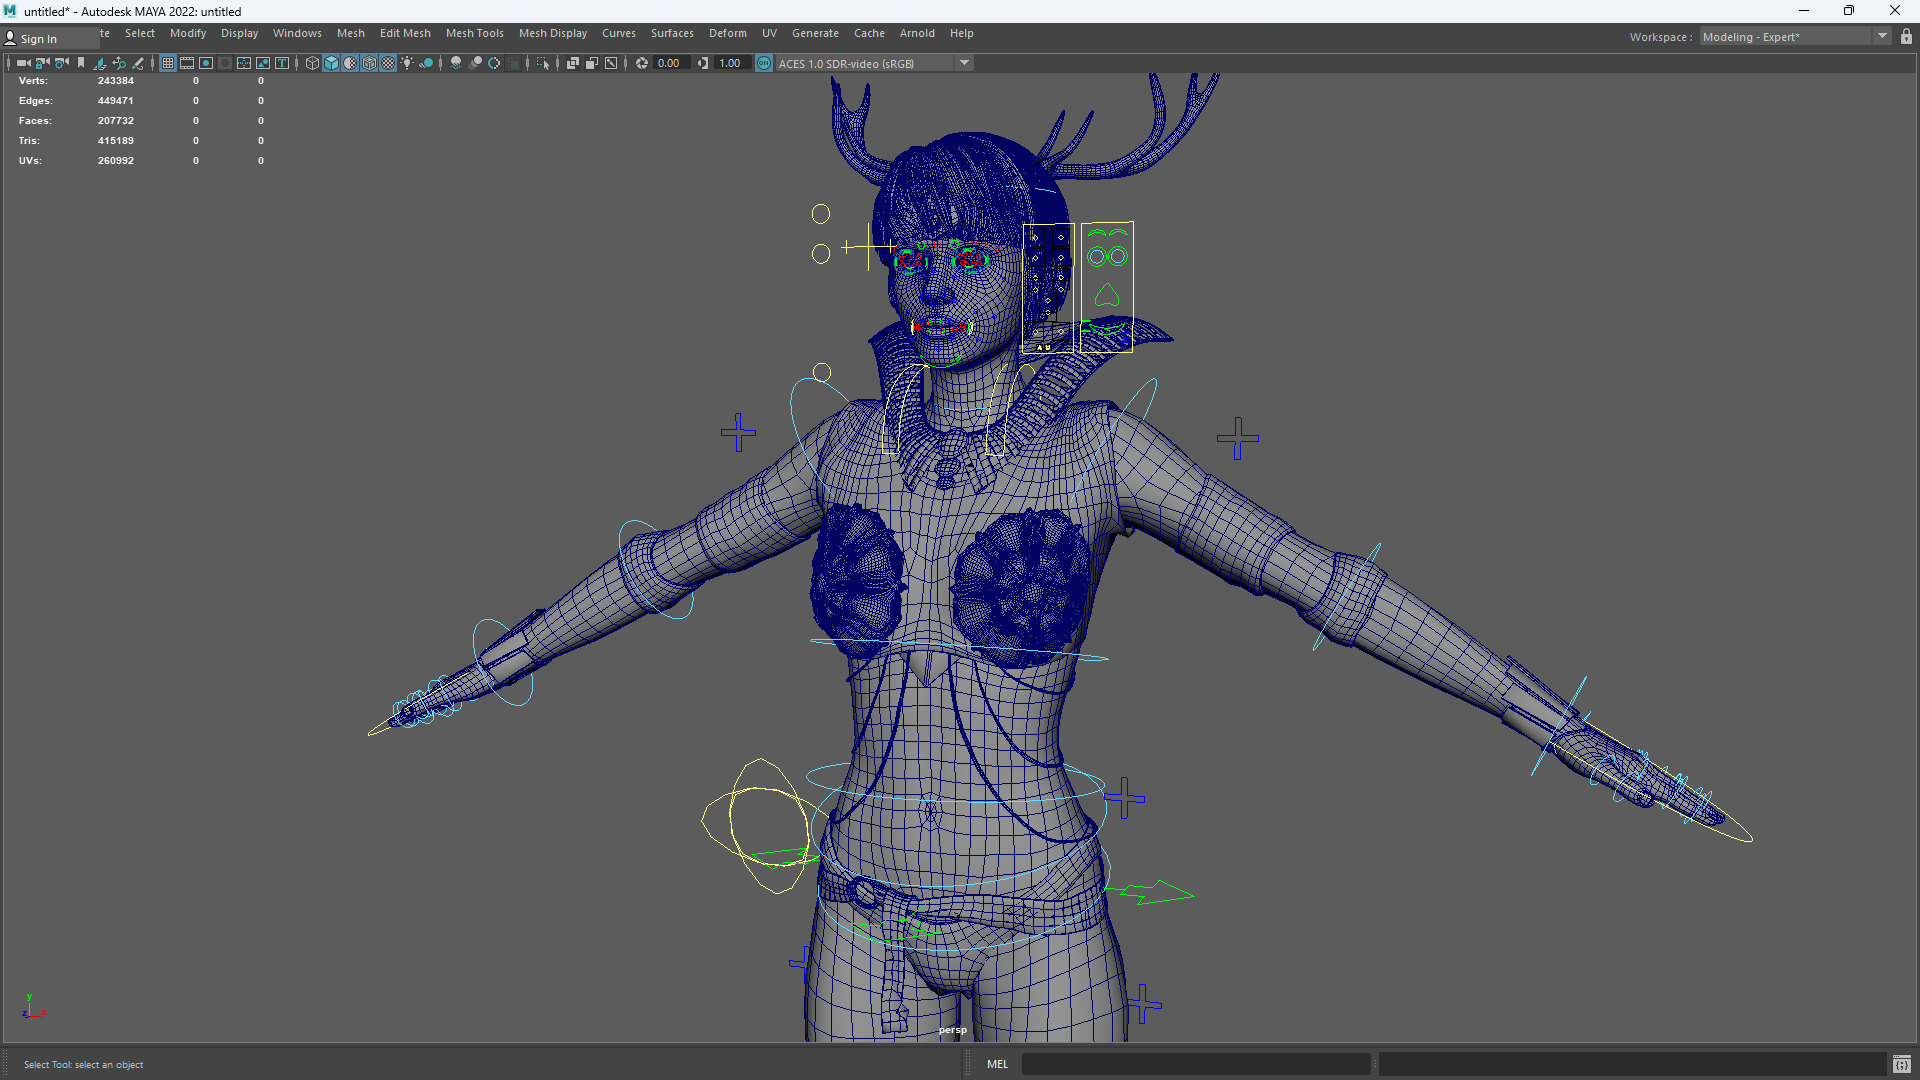This screenshot has height=1080, width=1920.
Task: Open the Surfaces menu
Action: 672,33
